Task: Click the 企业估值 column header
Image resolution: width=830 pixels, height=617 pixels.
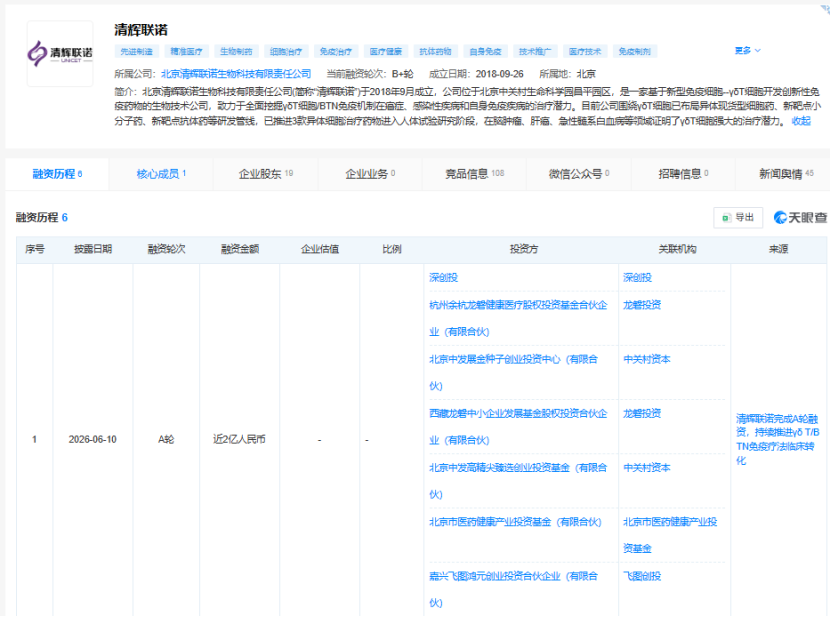Action: click(320, 249)
